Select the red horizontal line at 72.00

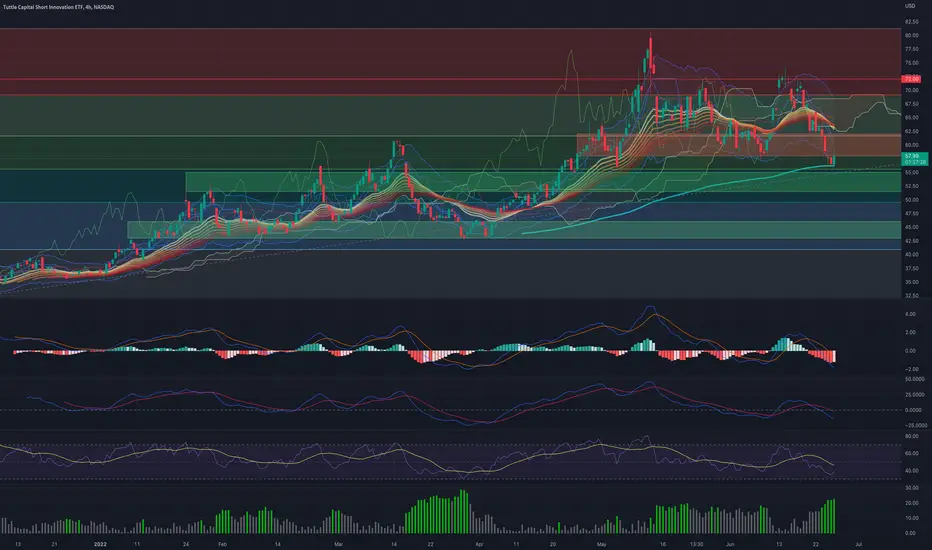pos(451,79)
